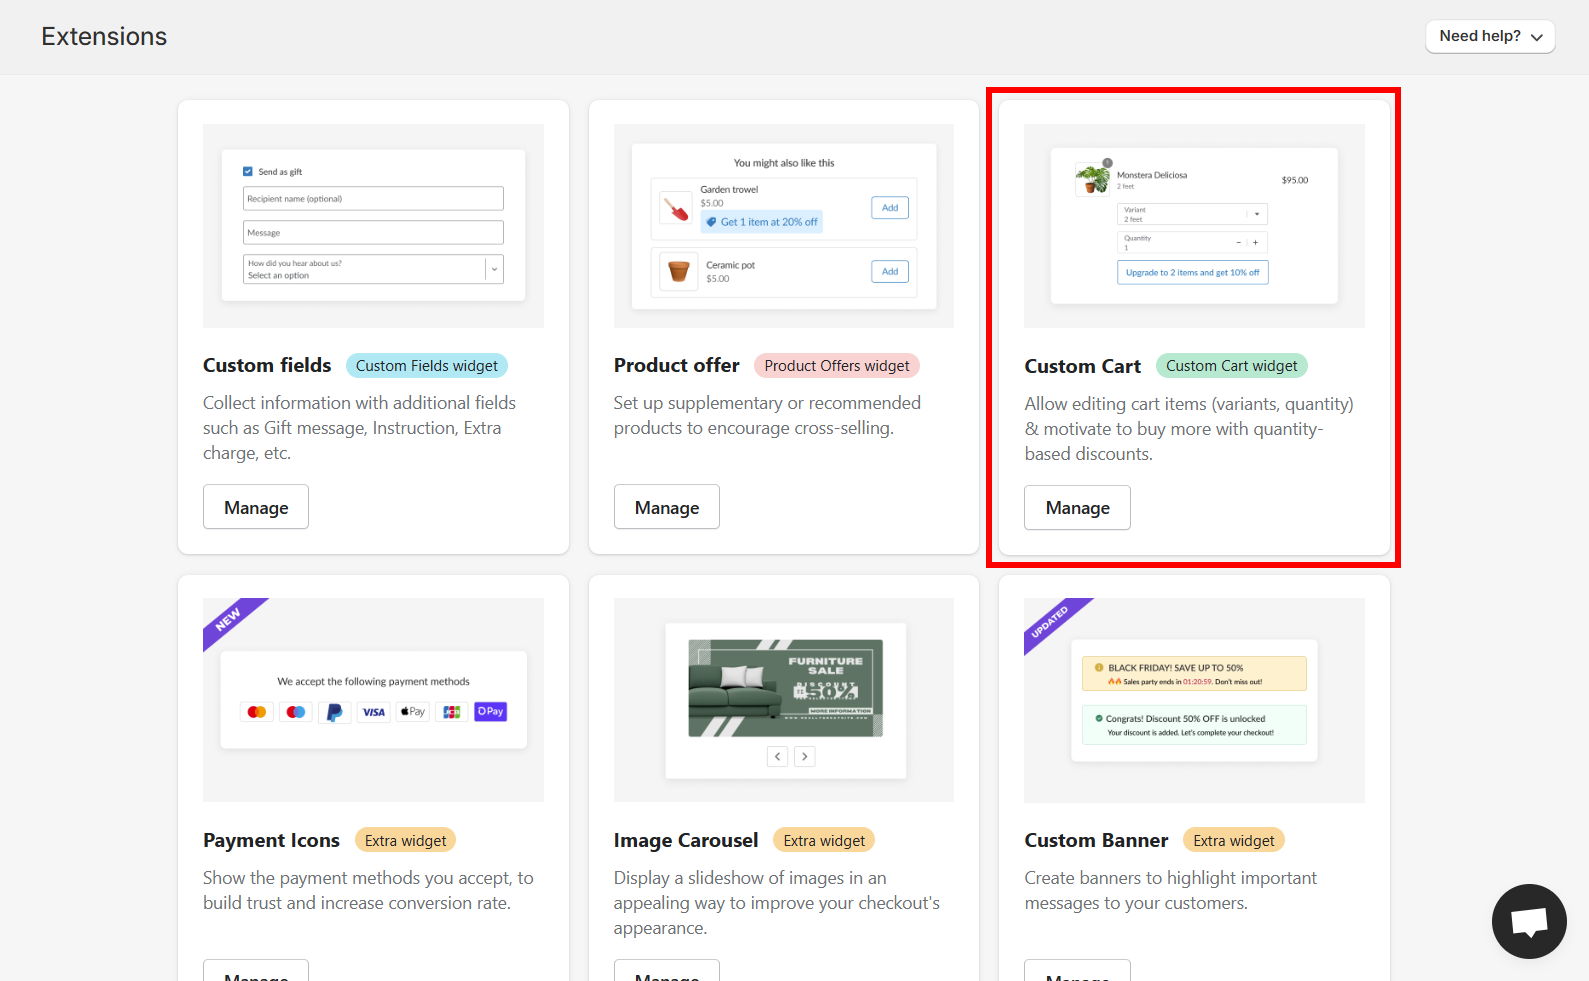Click the quantity plus stepper in cart preview

point(1256,243)
